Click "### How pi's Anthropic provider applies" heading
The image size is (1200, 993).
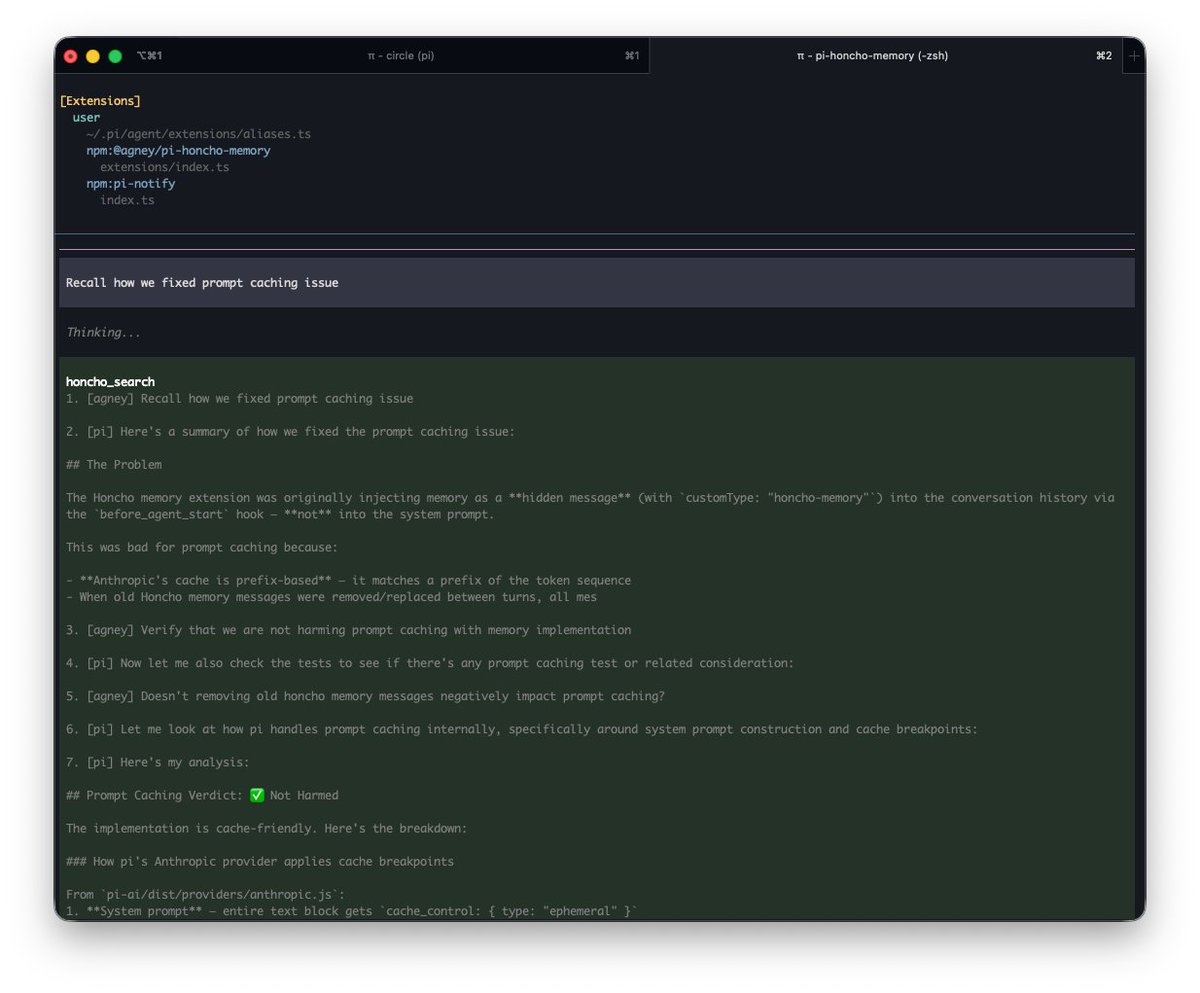point(260,861)
